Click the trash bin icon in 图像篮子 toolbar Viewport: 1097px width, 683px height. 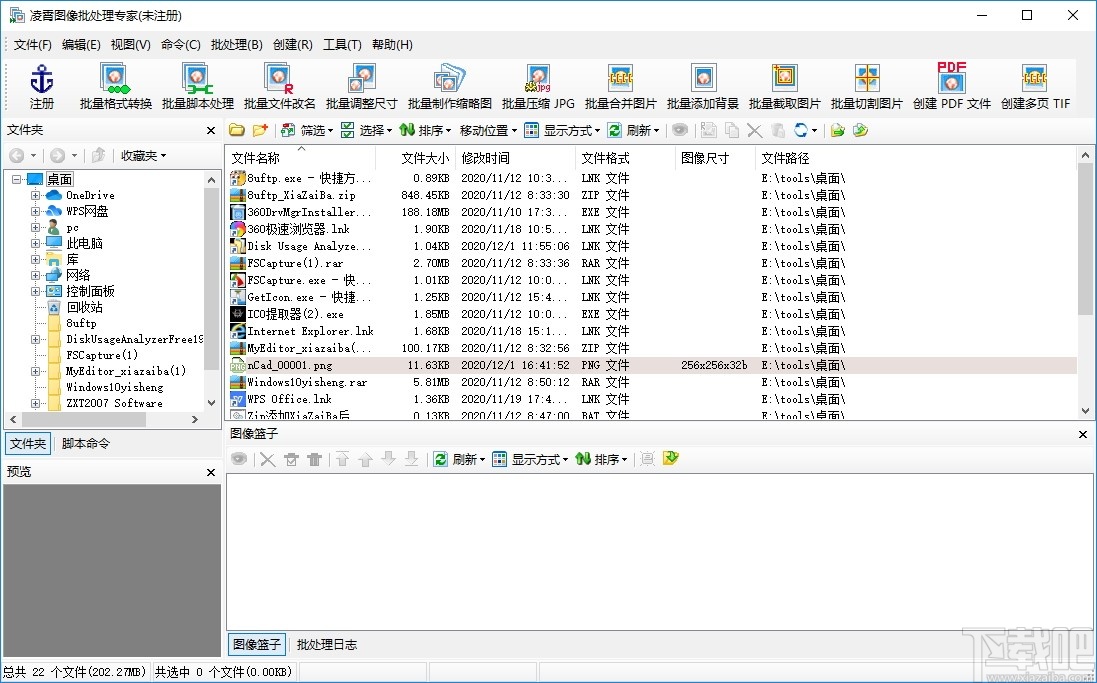[x=315, y=459]
